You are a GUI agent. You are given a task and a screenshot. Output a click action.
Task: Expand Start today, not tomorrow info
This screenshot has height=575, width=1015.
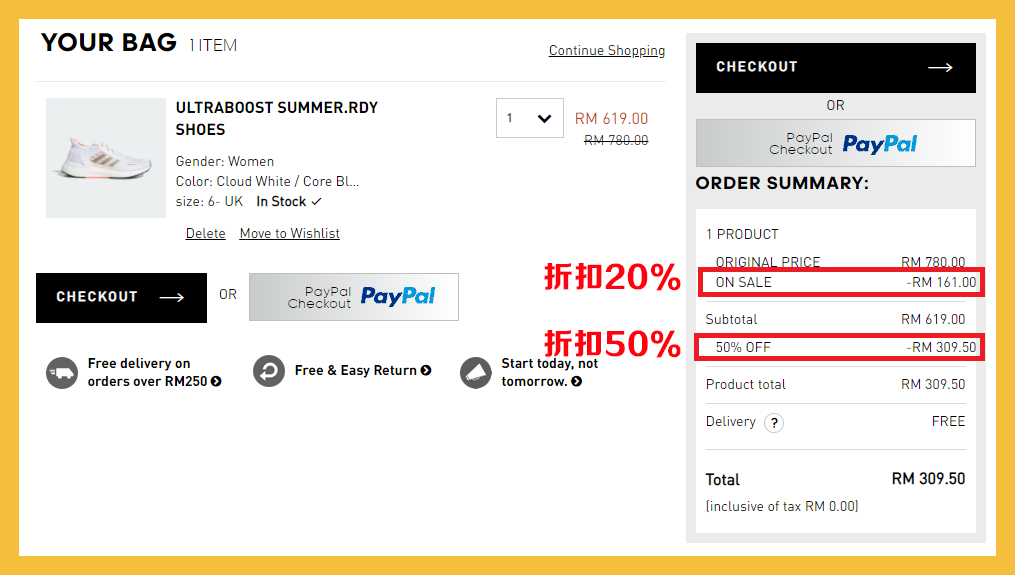pos(577,382)
